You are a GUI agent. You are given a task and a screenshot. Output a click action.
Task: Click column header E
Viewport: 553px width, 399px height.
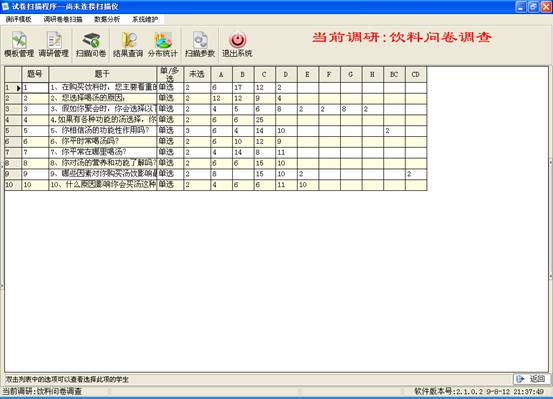pyautogui.click(x=308, y=74)
